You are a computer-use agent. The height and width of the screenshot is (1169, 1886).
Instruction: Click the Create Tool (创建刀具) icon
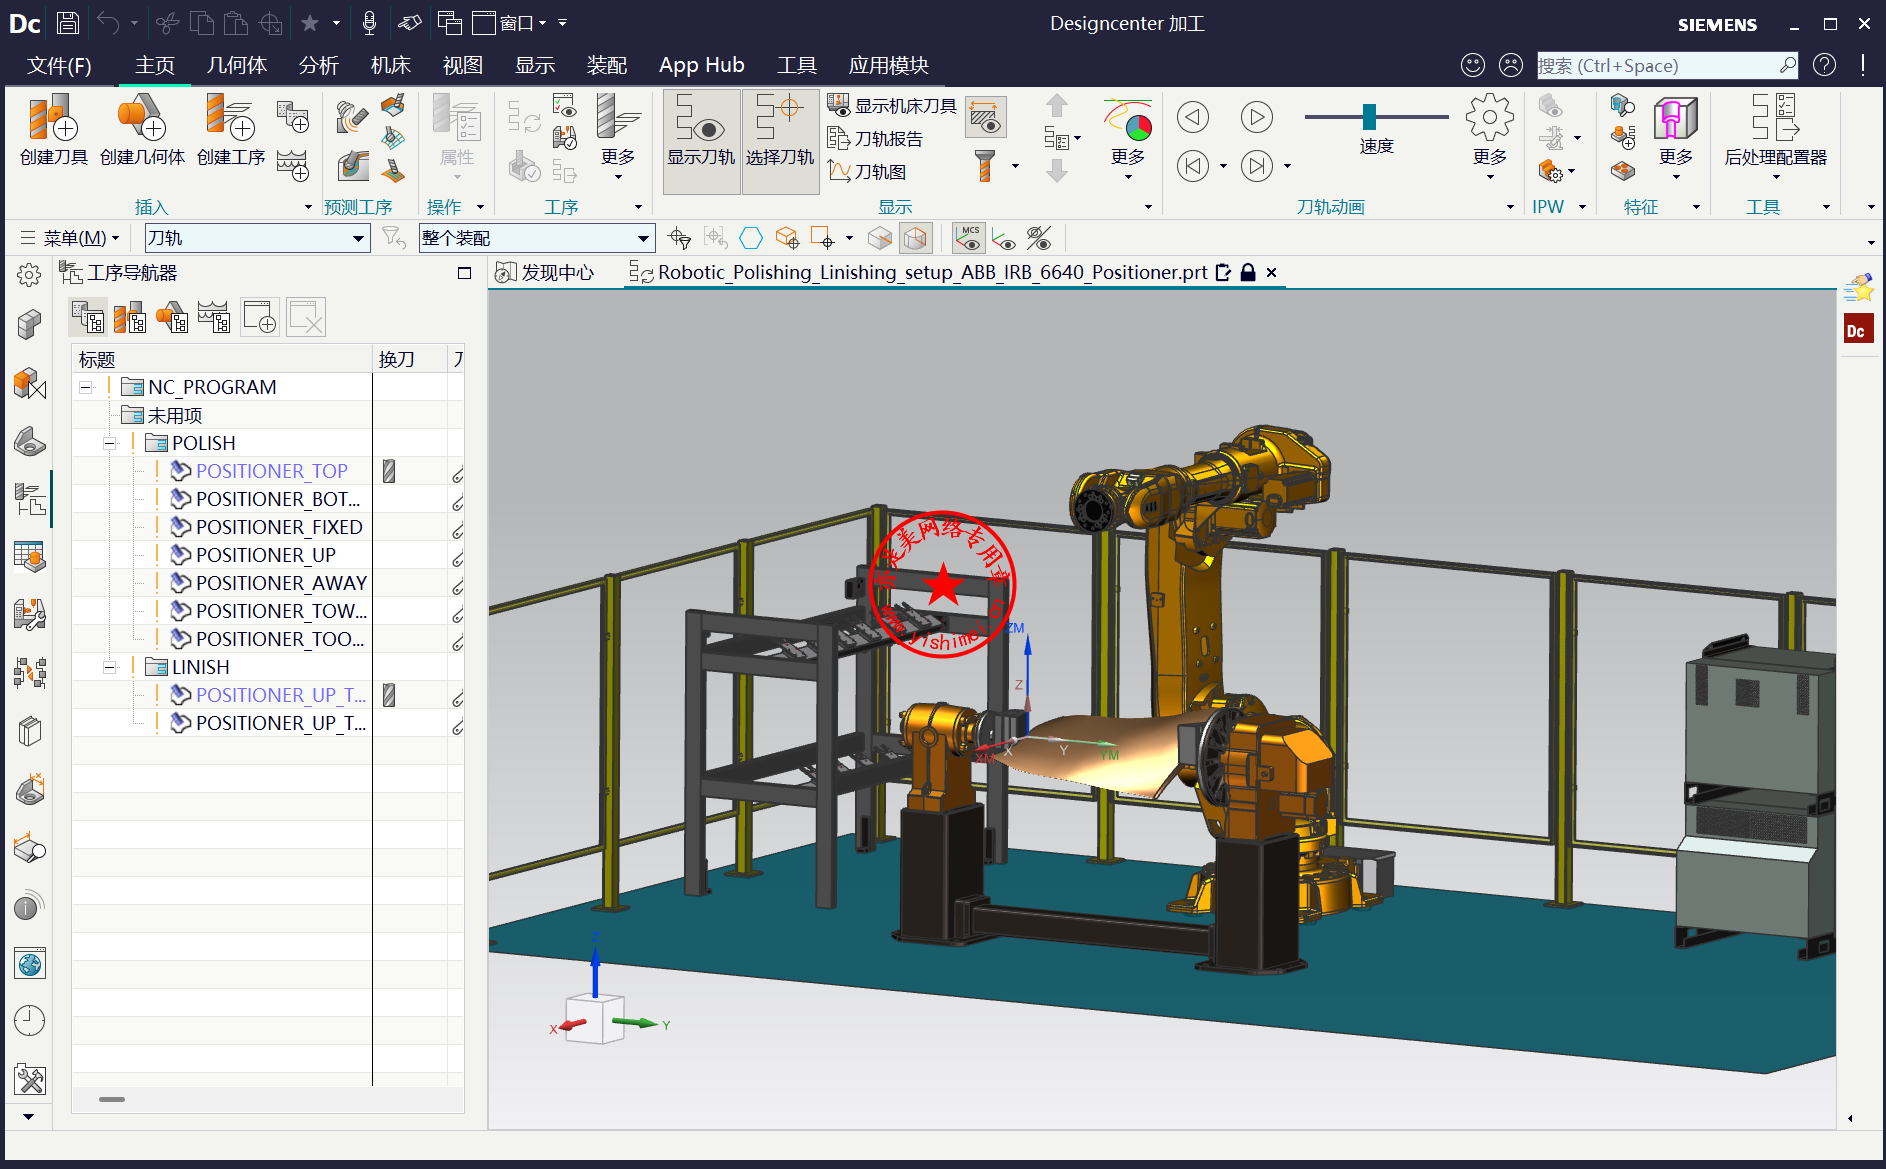click(53, 129)
